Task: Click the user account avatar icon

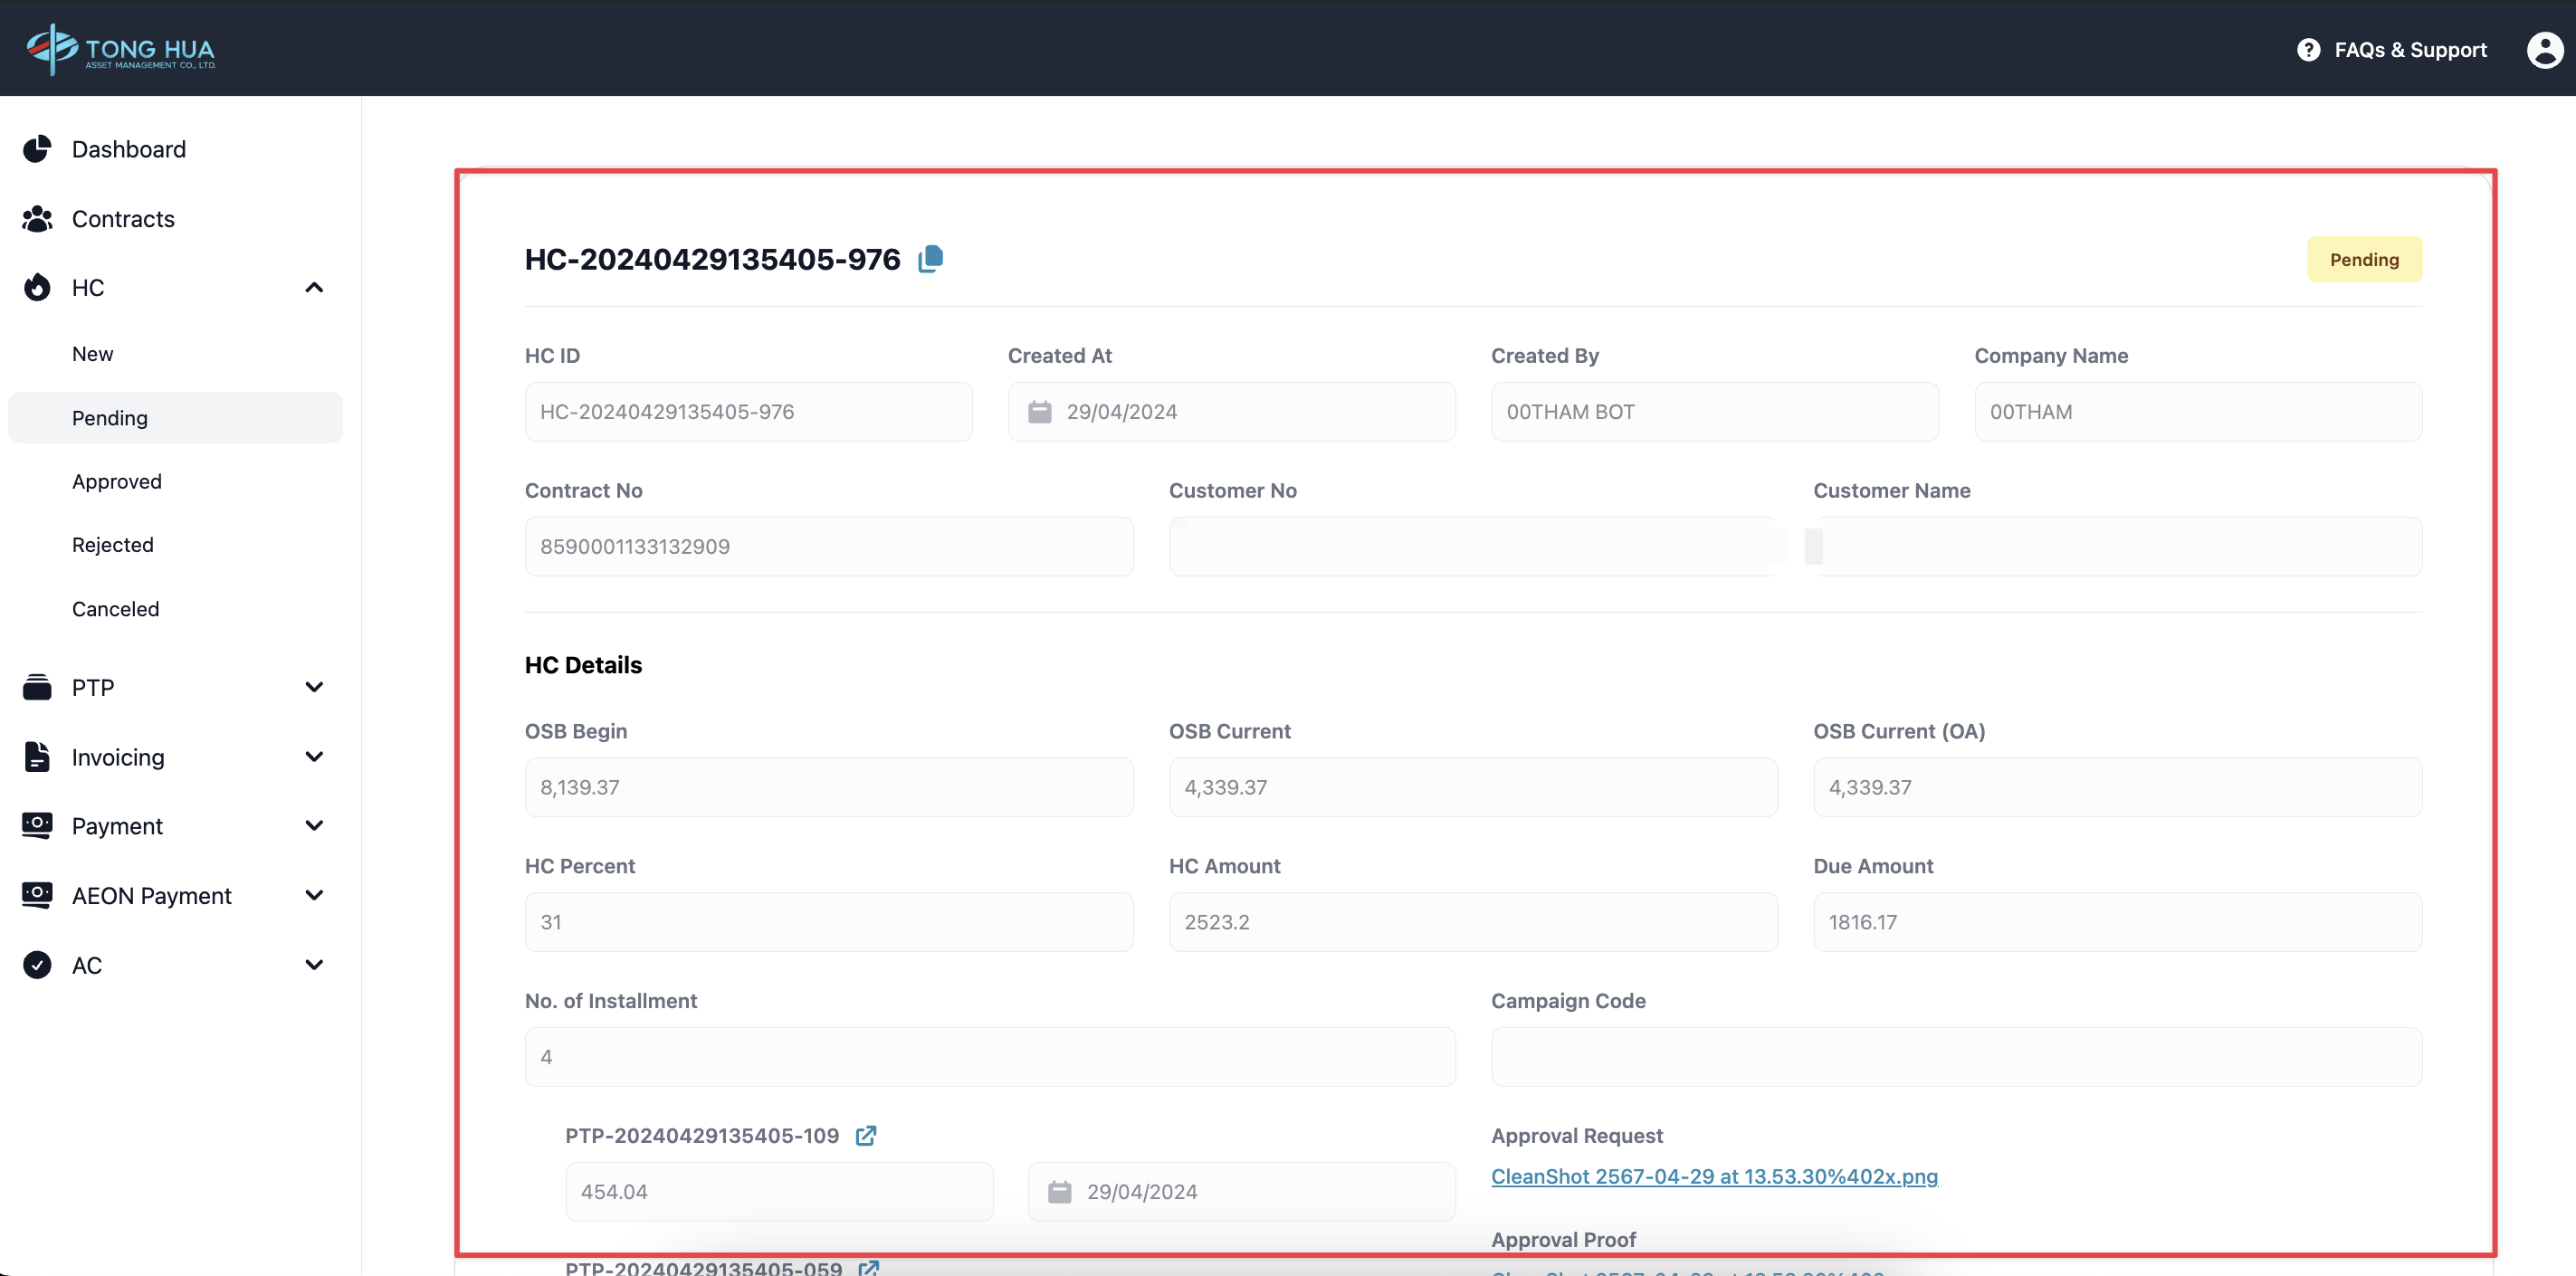Action: pyautogui.click(x=2544, y=50)
